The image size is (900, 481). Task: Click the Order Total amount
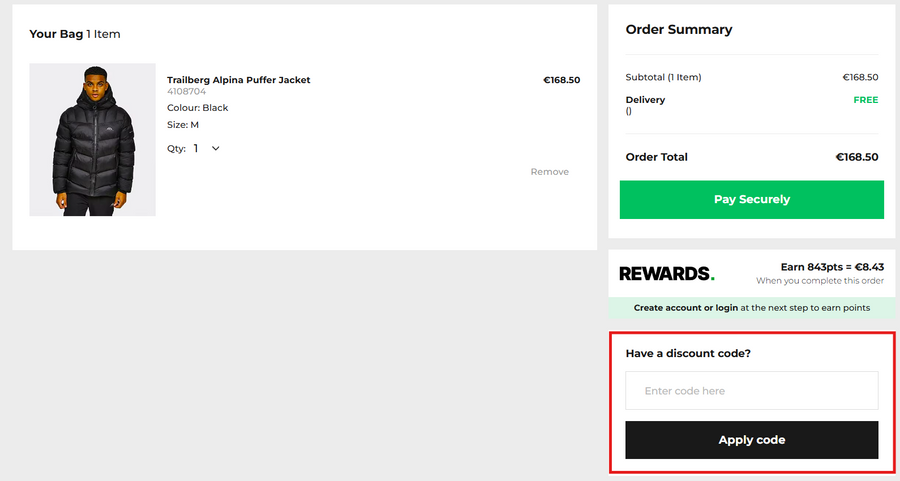click(856, 157)
